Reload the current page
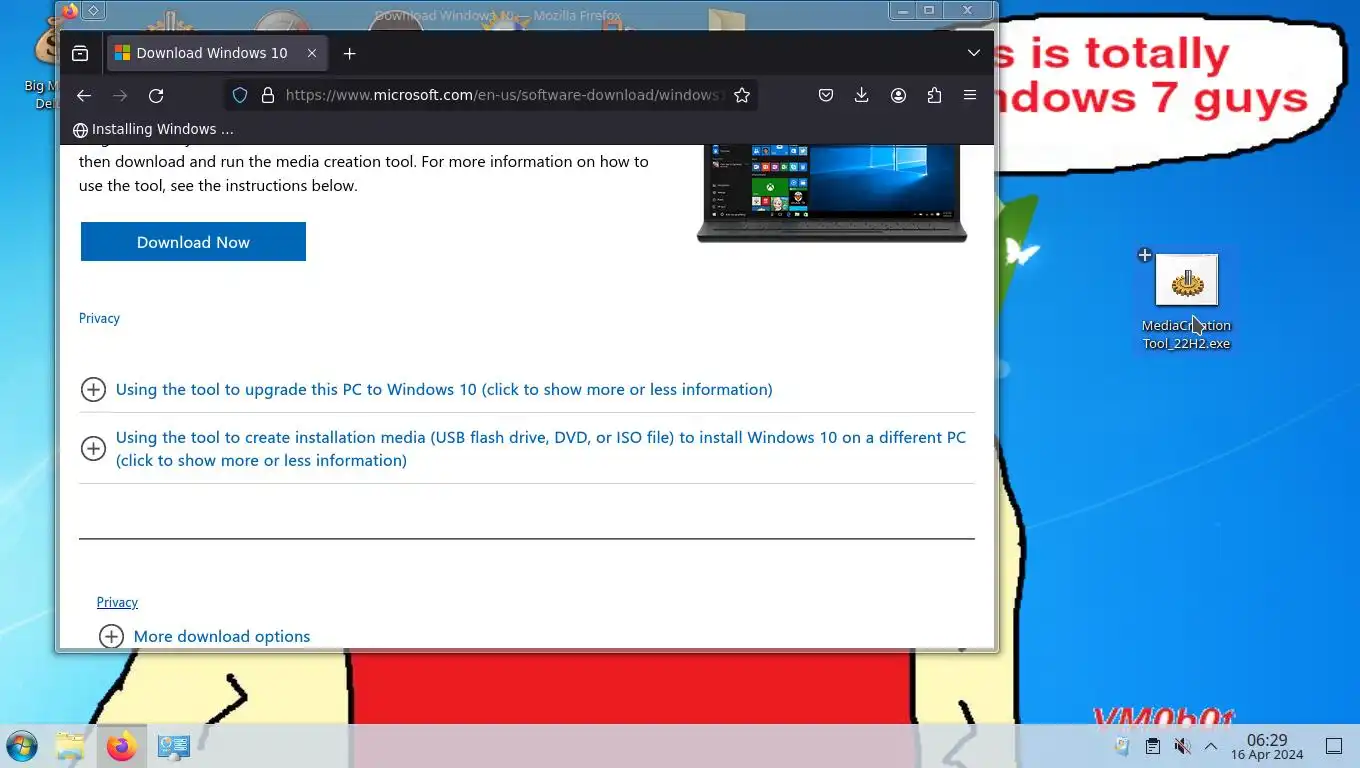 (x=156, y=95)
